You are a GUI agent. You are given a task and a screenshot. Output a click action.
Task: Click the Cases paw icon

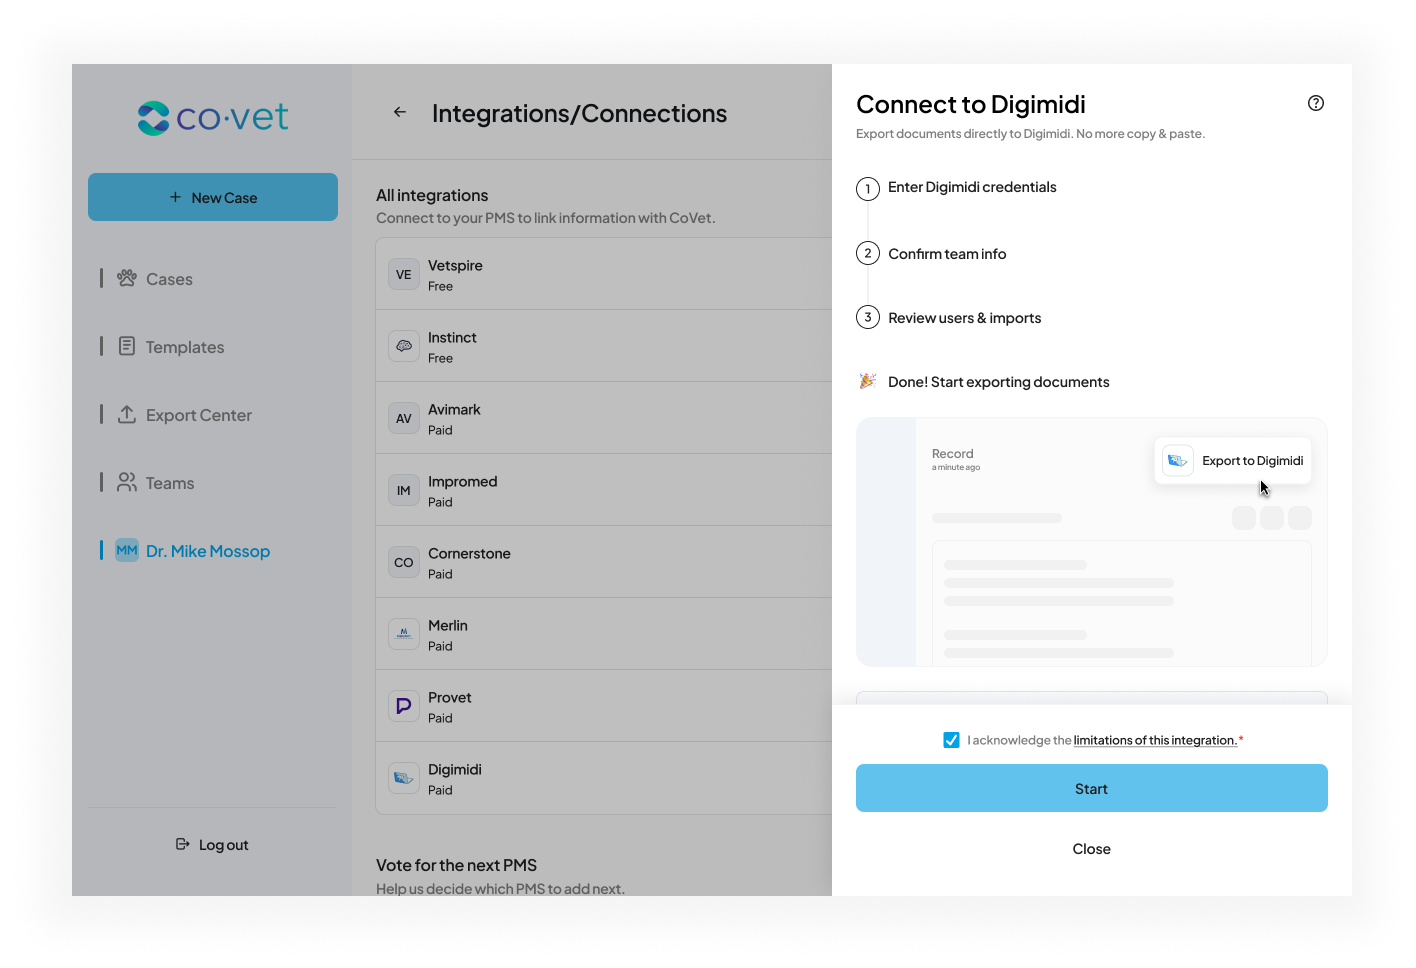point(127,278)
